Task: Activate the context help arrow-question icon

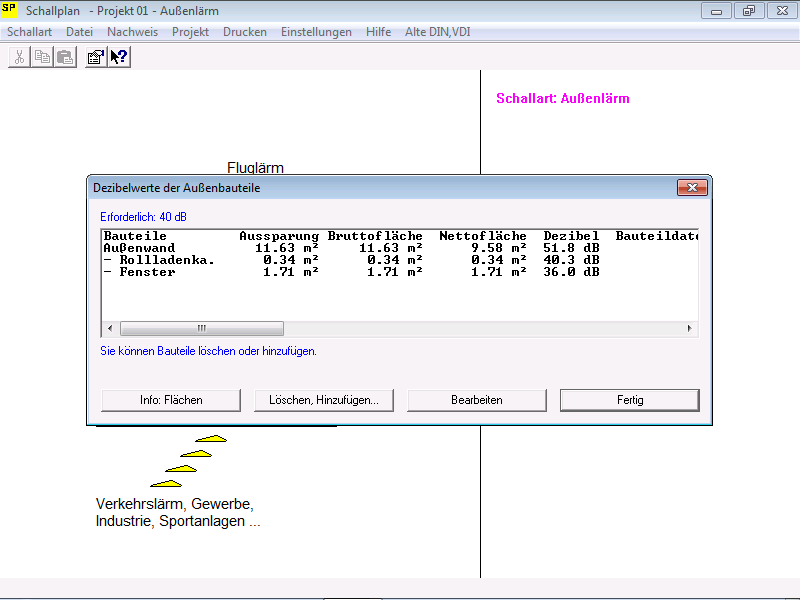Action: (119, 57)
